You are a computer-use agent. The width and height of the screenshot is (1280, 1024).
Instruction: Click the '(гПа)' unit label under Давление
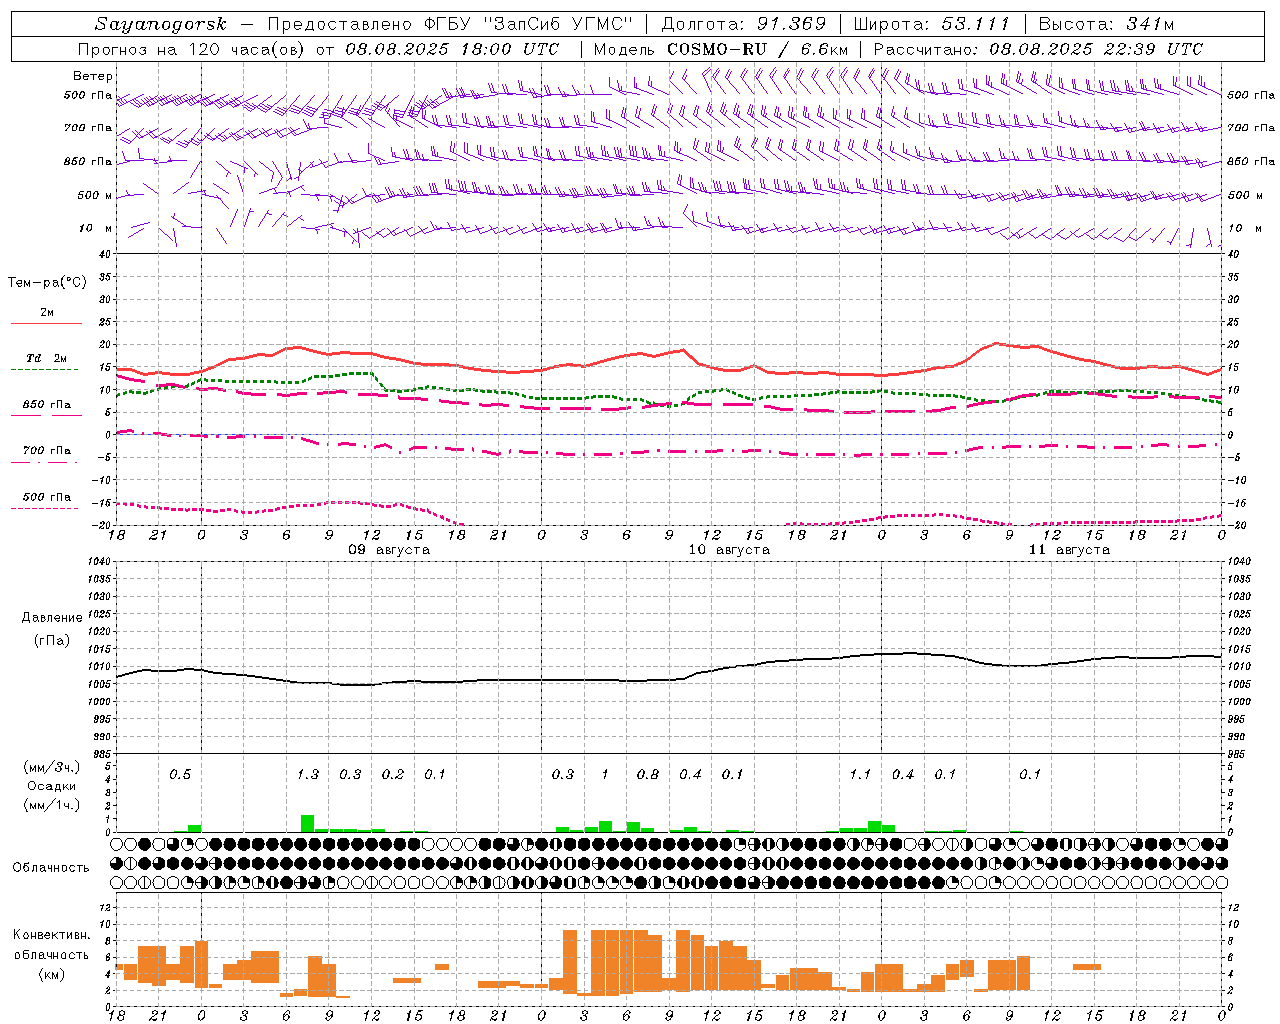[x=52, y=641]
